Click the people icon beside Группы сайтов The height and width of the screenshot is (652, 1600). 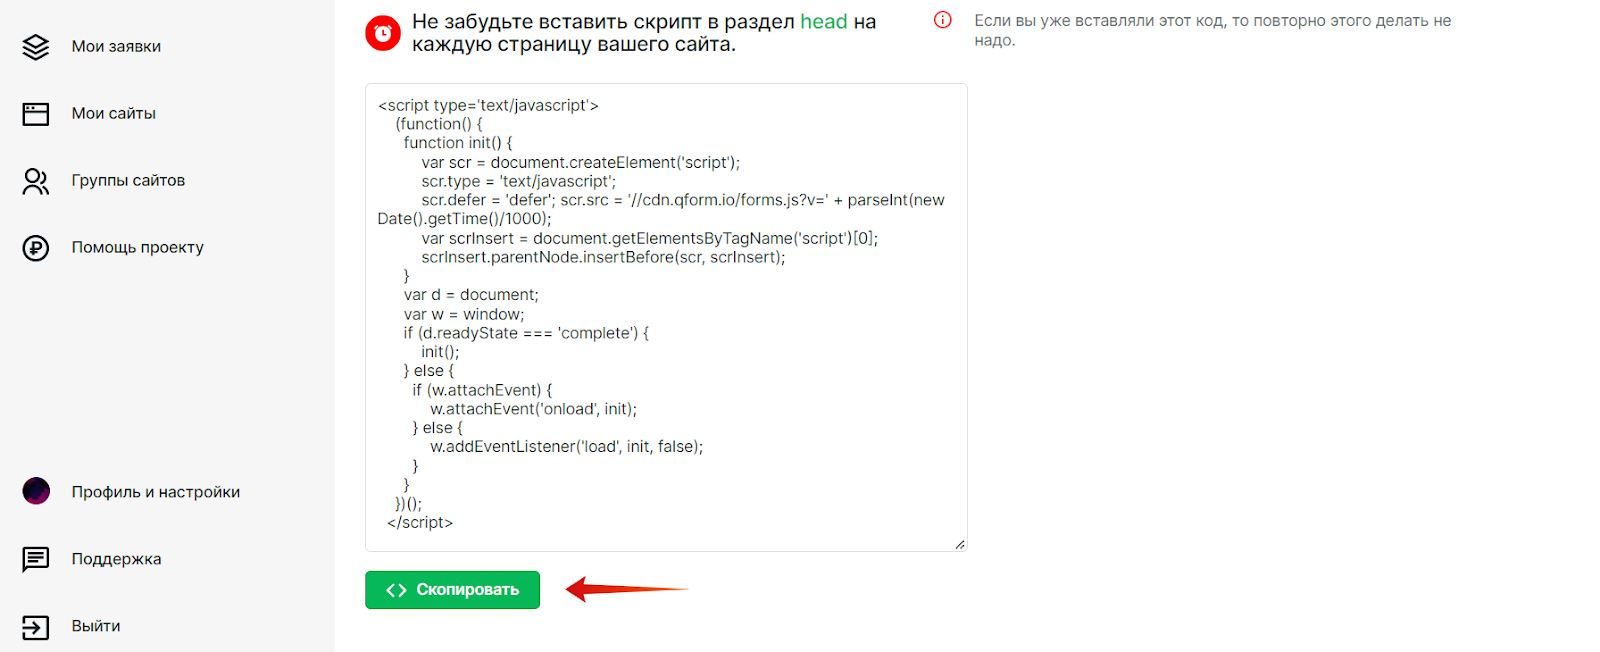click(x=36, y=181)
